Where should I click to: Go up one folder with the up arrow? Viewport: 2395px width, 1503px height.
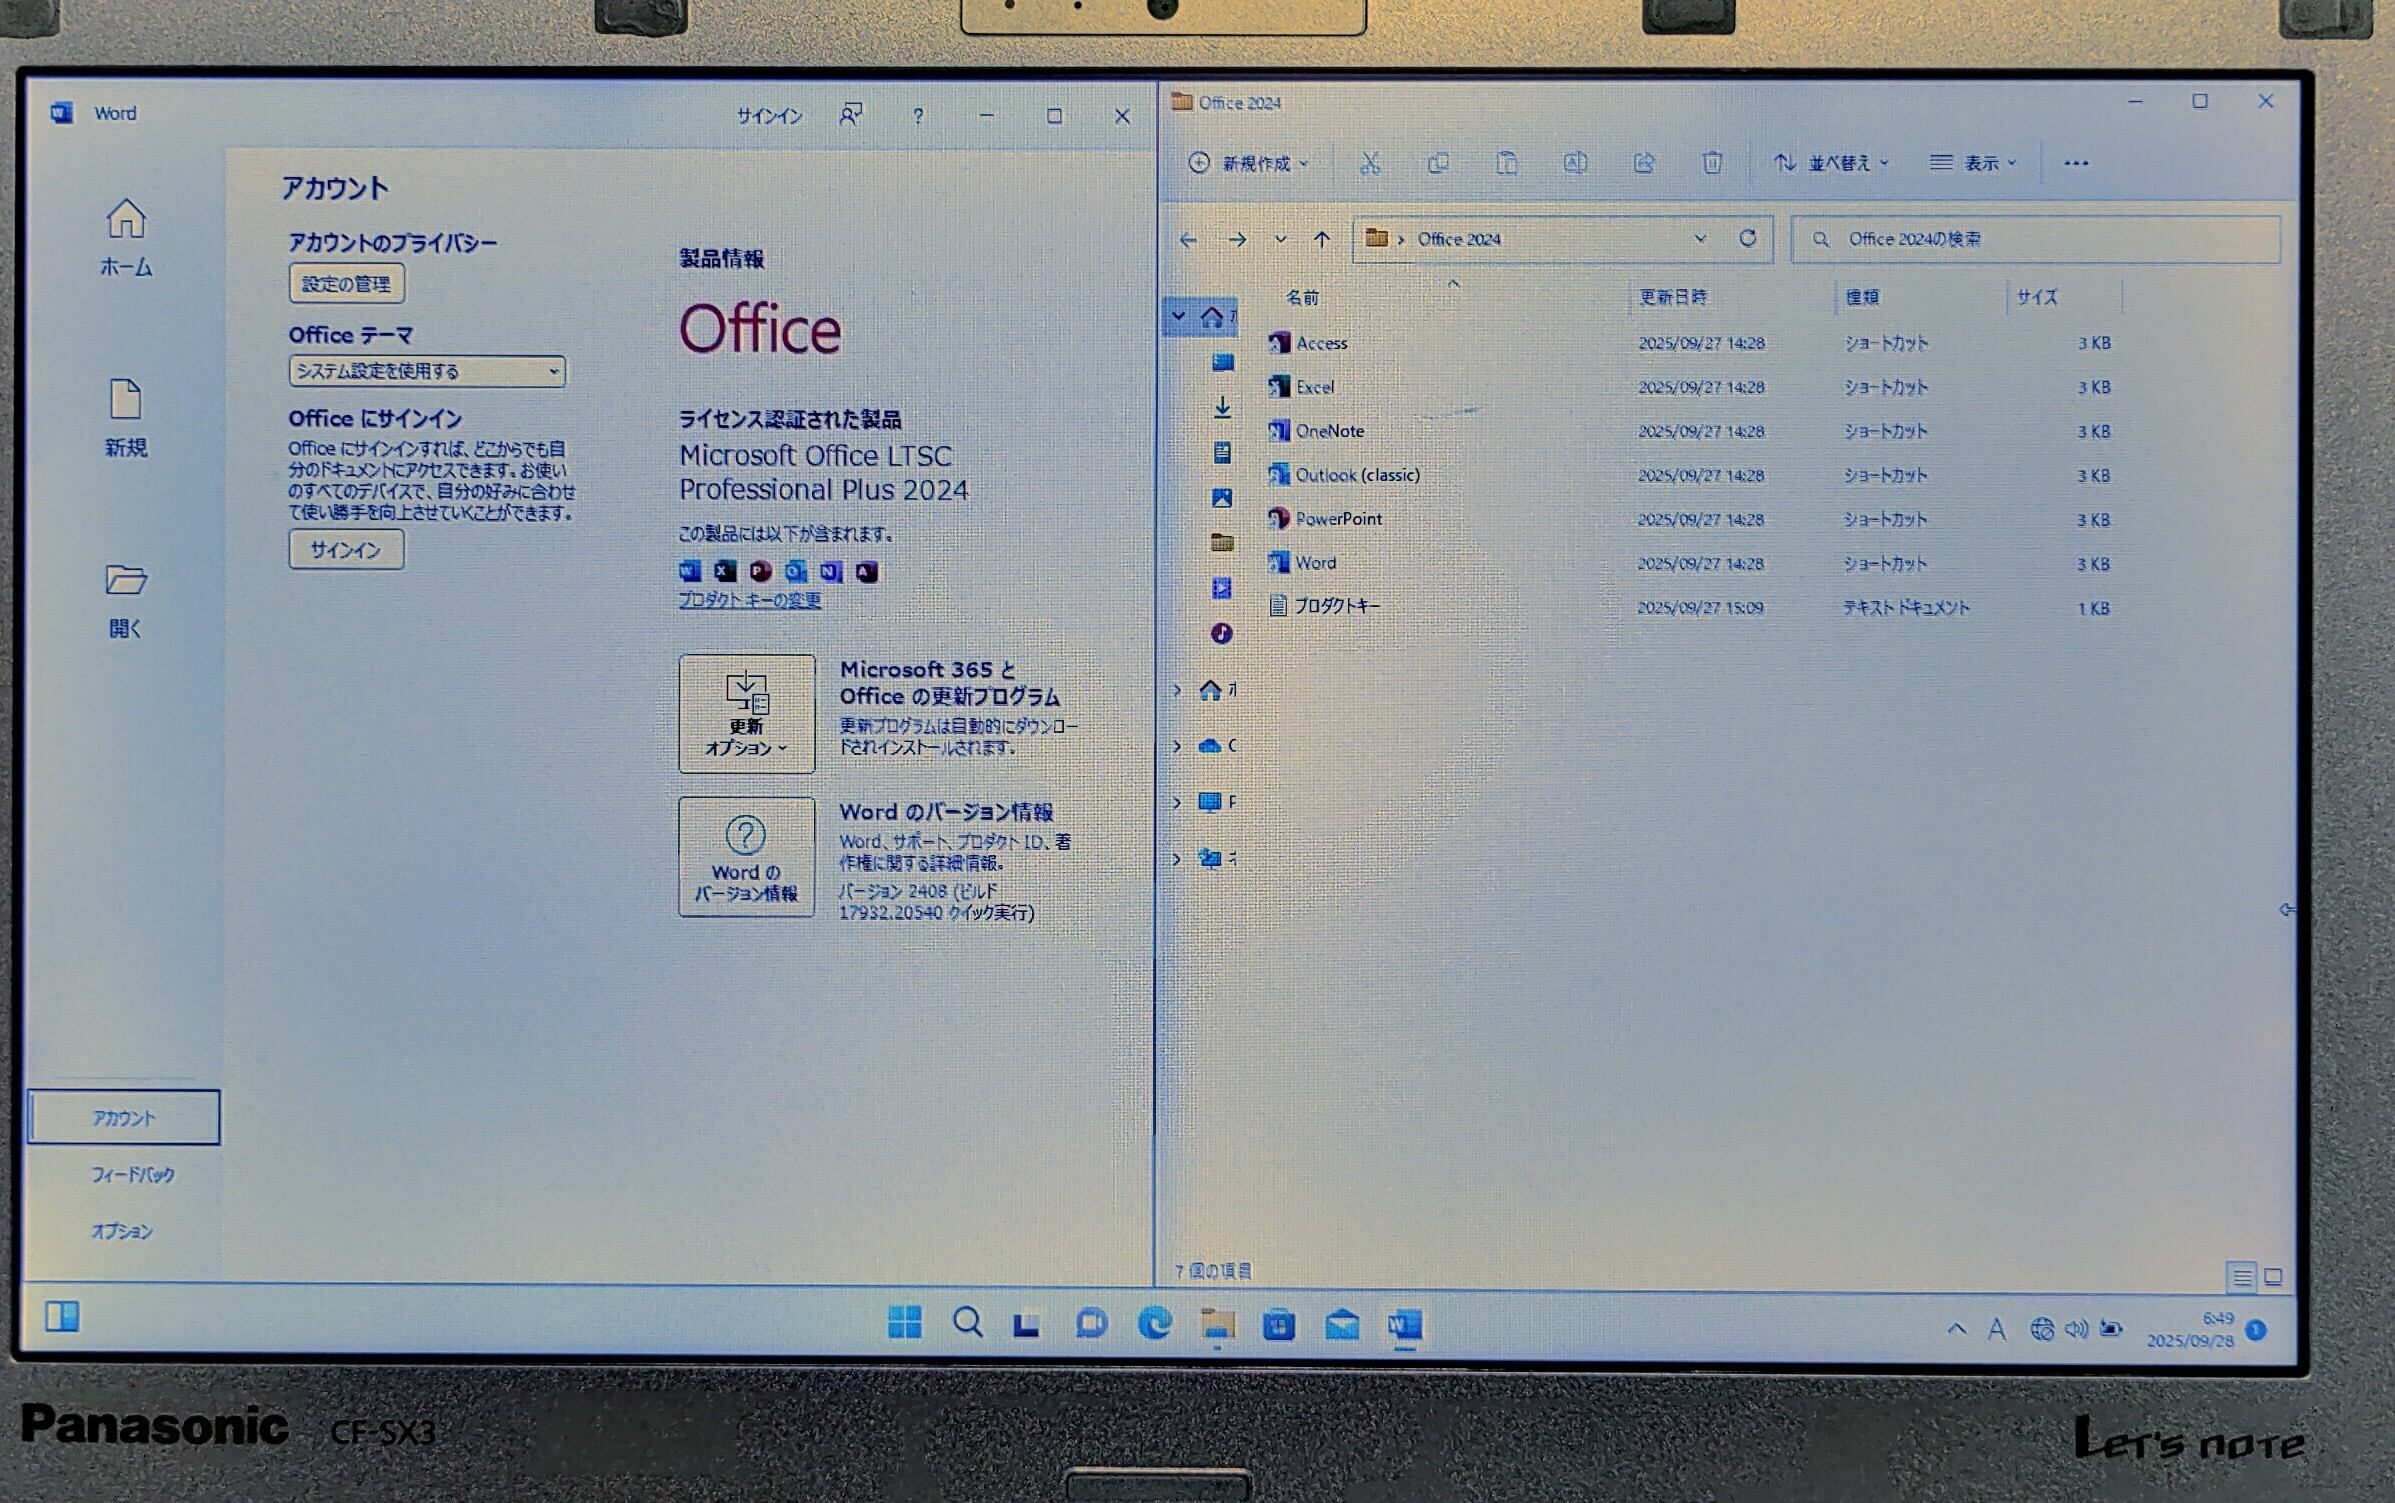coord(1322,240)
